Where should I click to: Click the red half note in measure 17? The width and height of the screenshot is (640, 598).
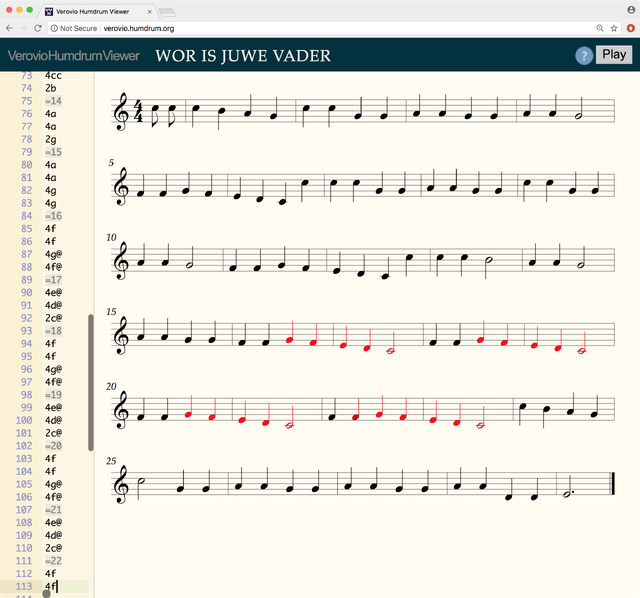tap(391, 350)
